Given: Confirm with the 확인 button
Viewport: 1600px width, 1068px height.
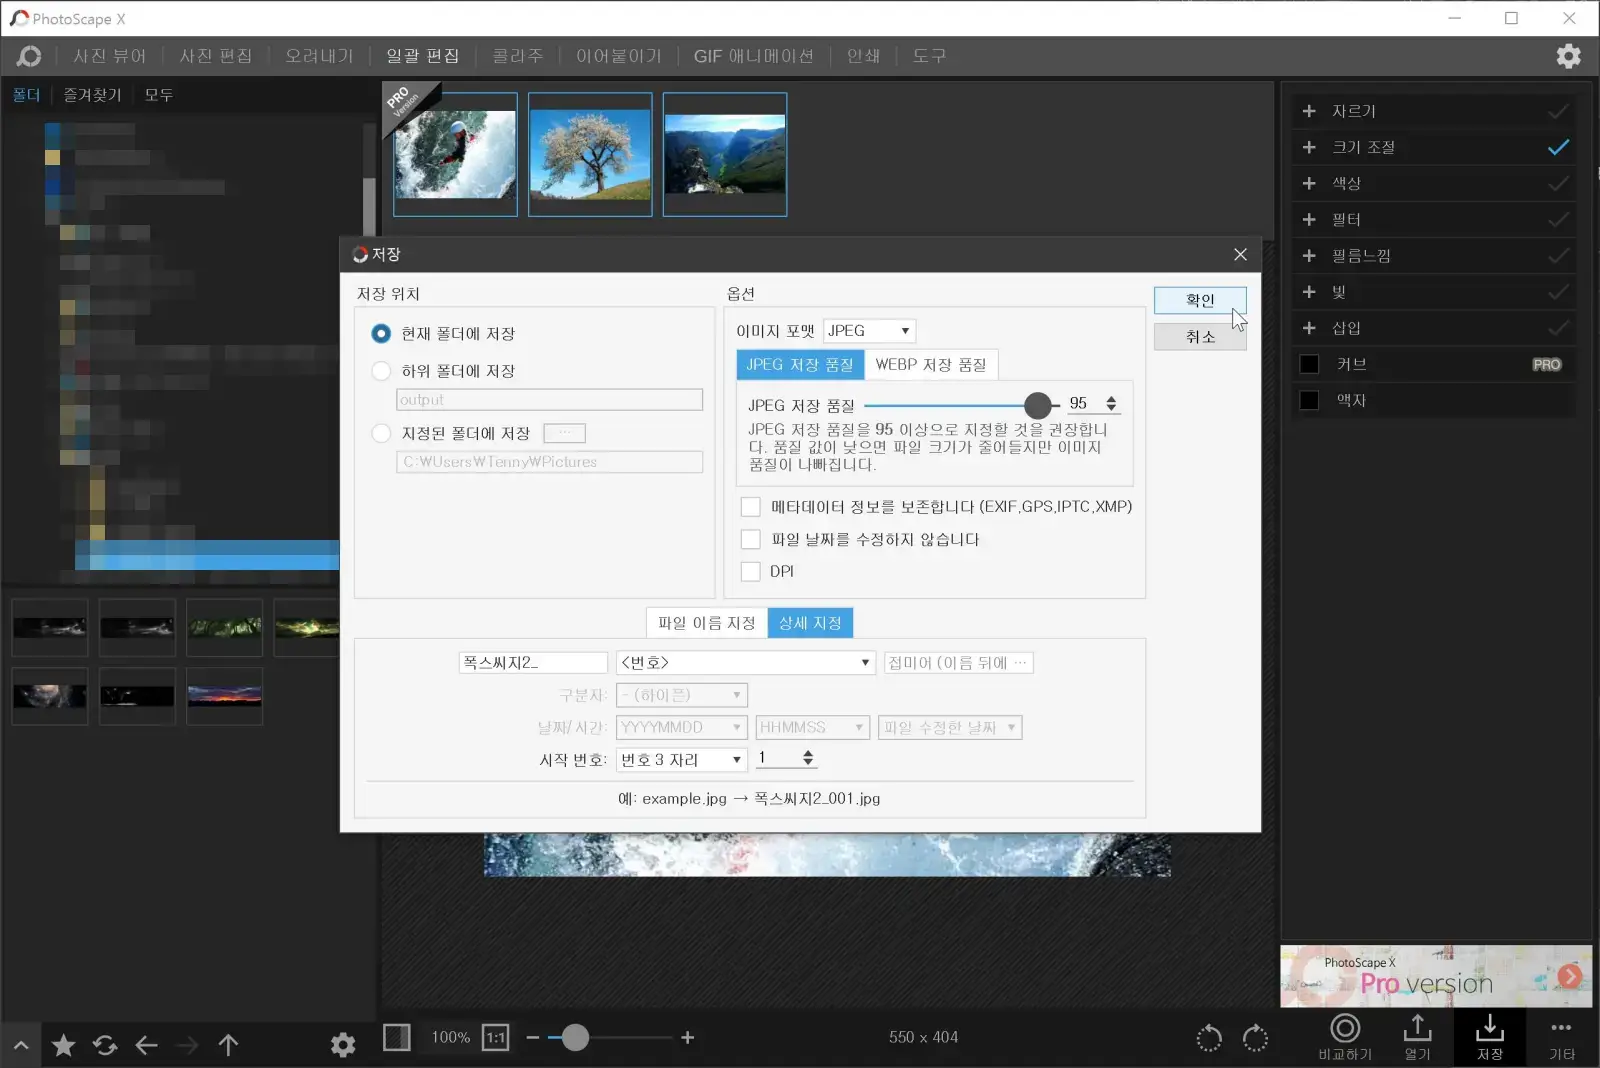Looking at the screenshot, I should point(1200,300).
